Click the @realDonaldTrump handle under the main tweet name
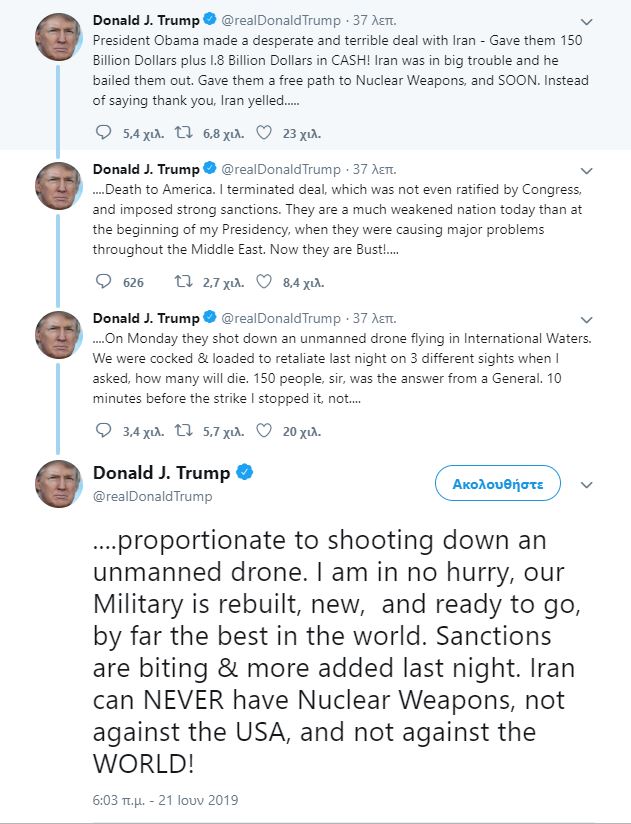This screenshot has height=824, width=631. tap(152, 496)
